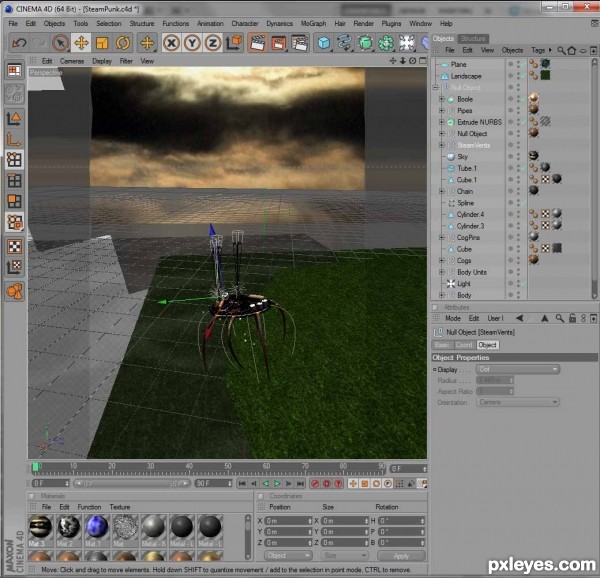Click the home icon in Objects panel
The image size is (600, 578).
[x=572, y=50]
